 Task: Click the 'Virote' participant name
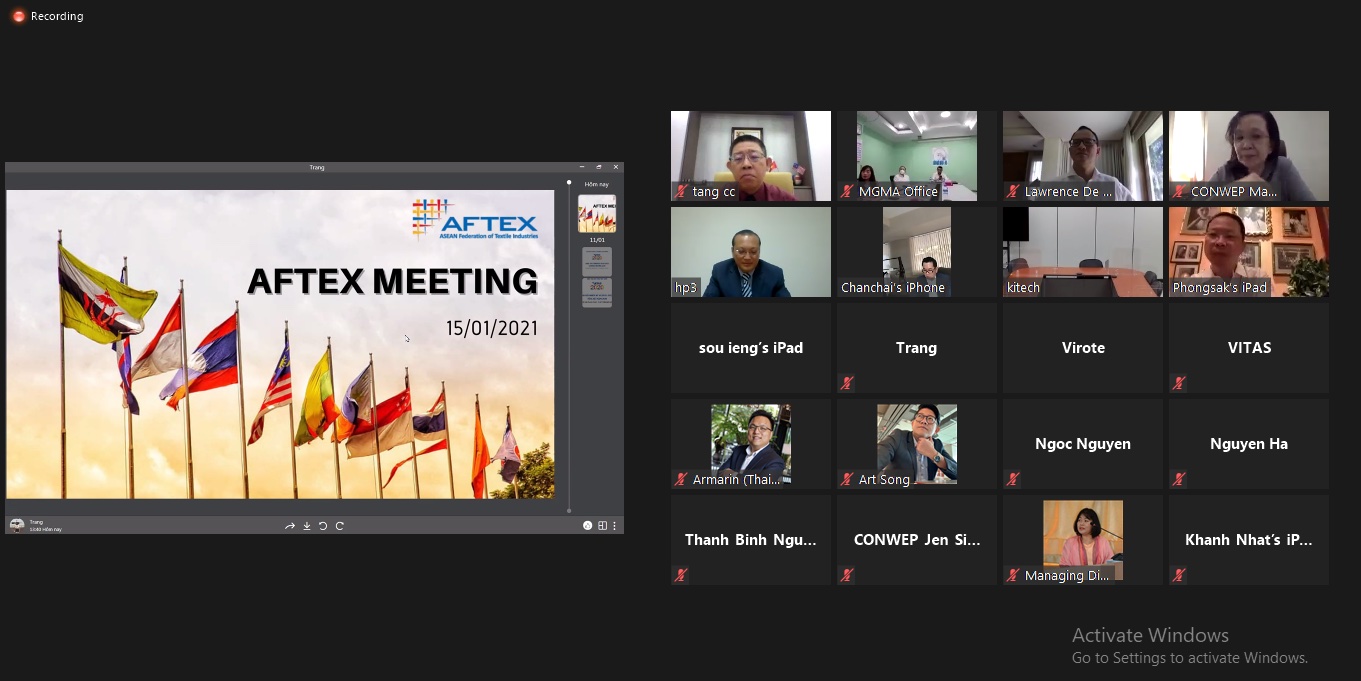1083,348
